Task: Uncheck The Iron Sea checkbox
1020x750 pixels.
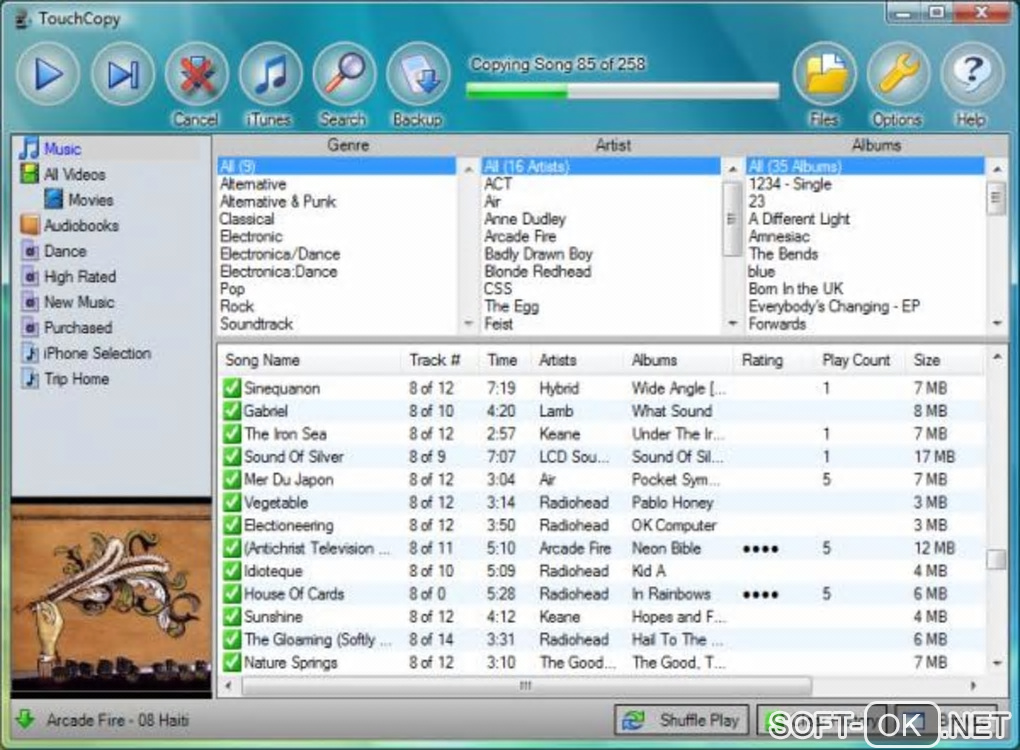Action: pos(232,434)
